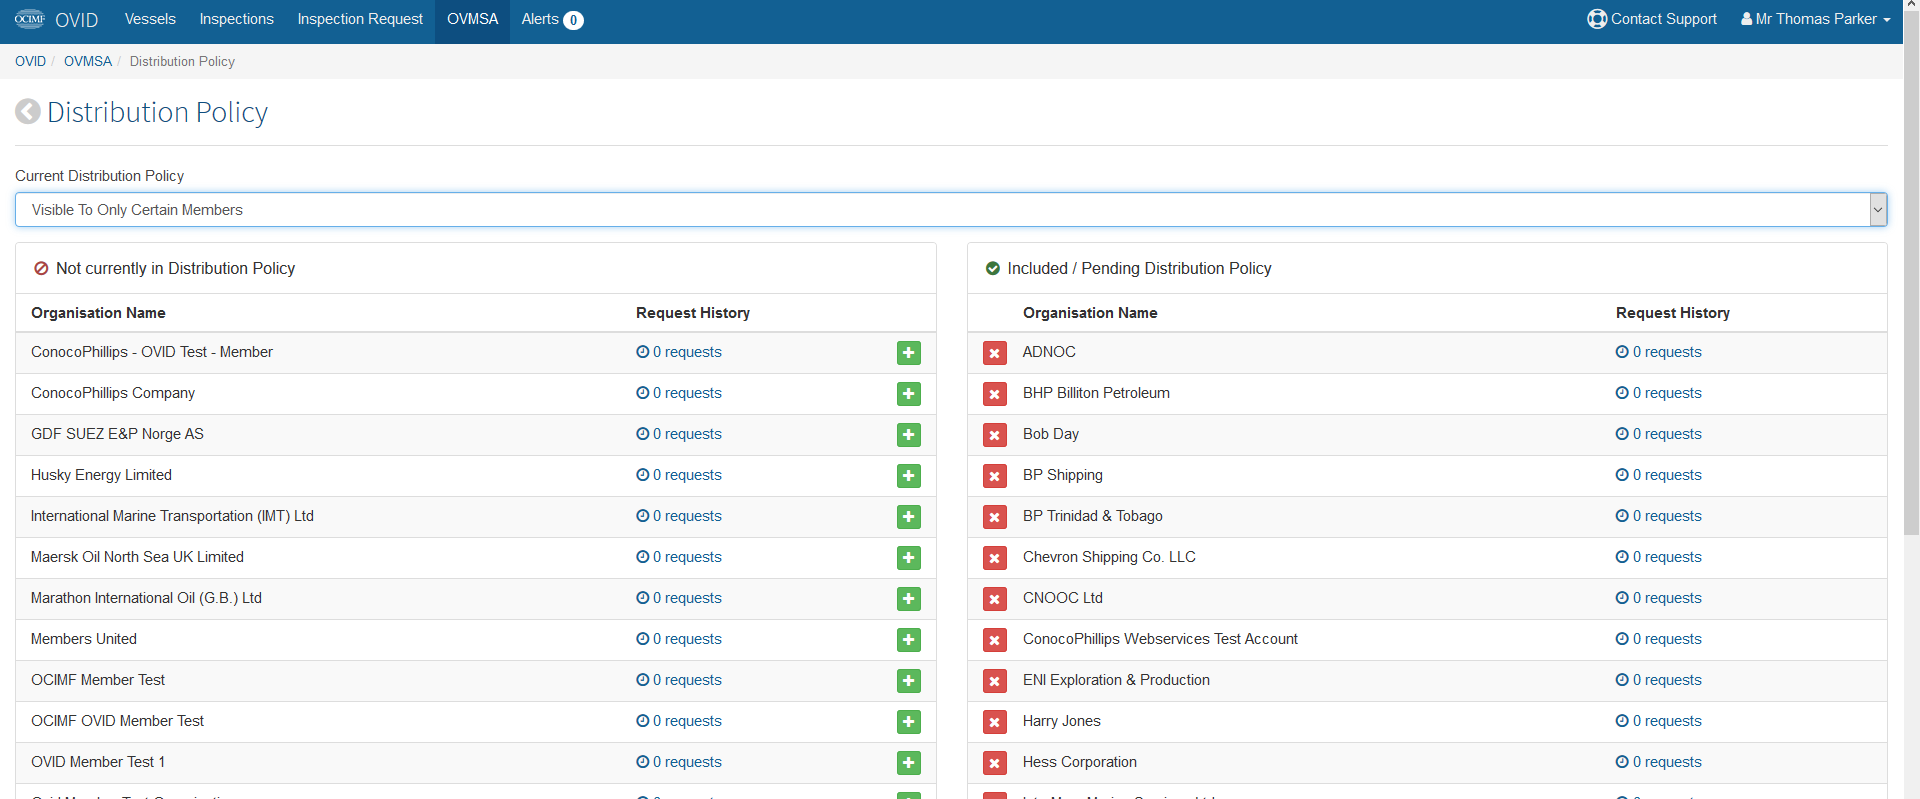The width and height of the screenshot is (1920, 799).
Task: Remove Hess Corporation with red X
Action: 994,763
